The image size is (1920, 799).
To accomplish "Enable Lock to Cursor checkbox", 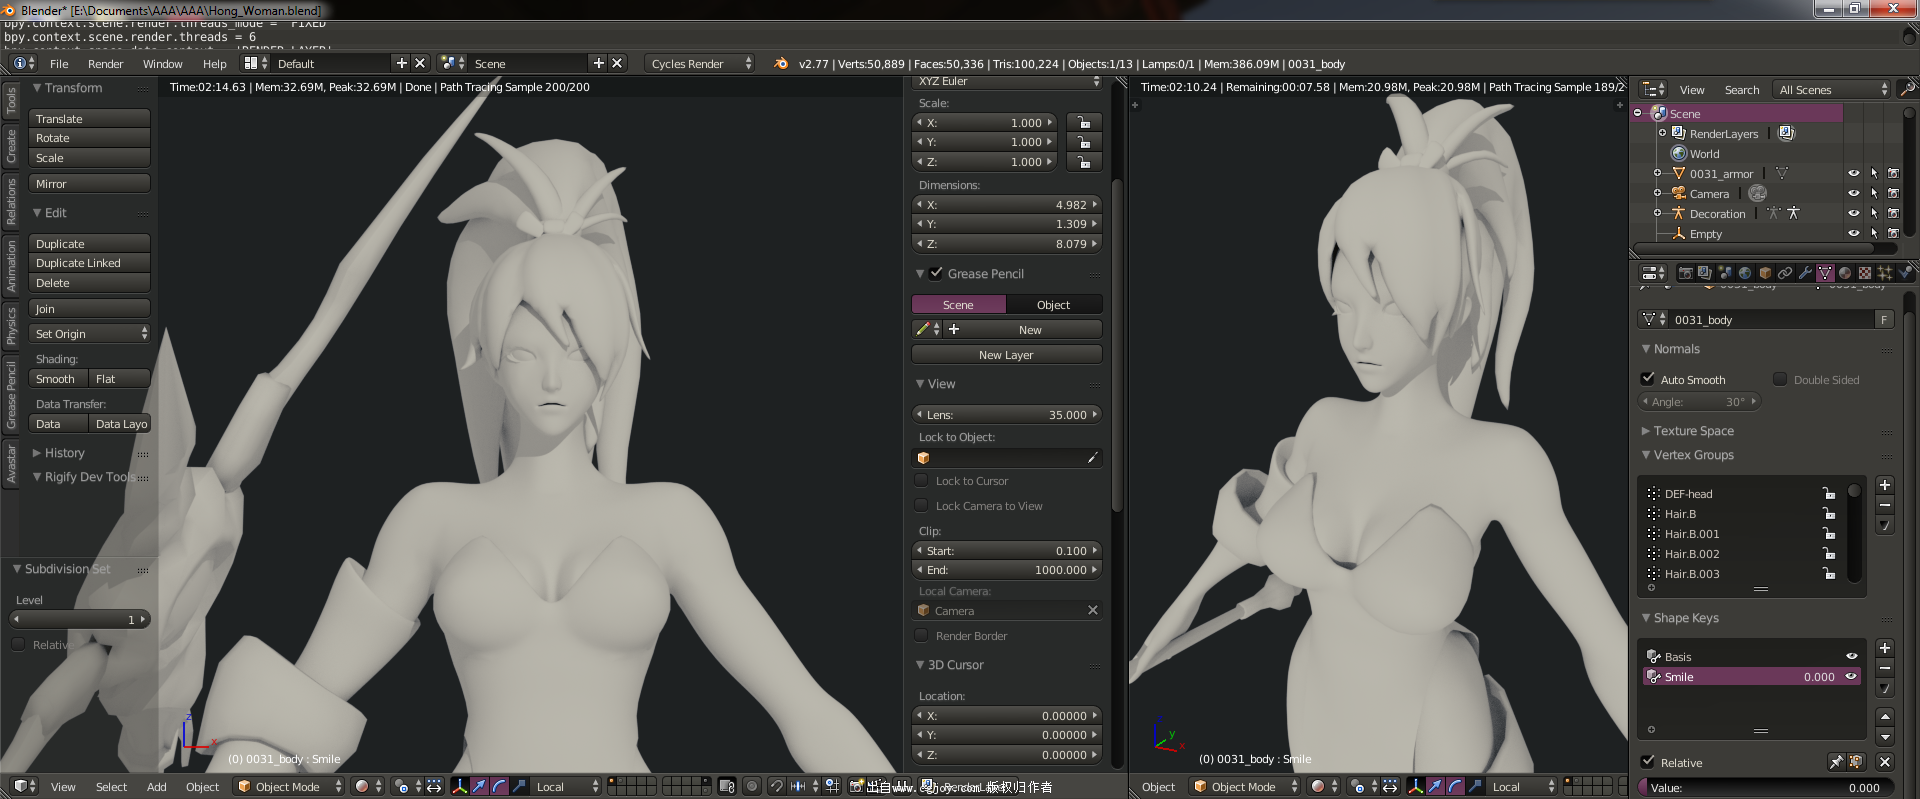I will point(922,481).
